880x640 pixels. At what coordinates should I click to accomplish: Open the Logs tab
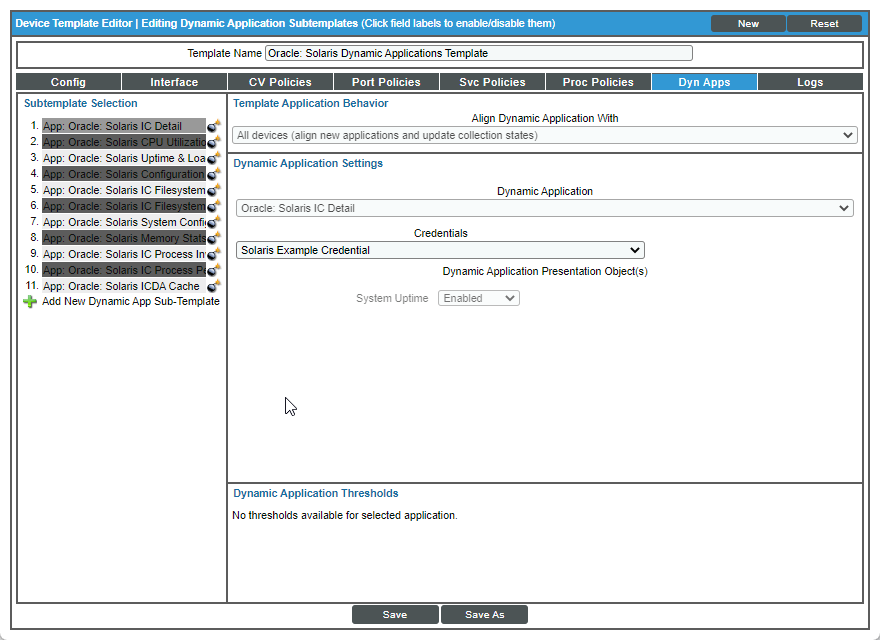pos(810,82)
